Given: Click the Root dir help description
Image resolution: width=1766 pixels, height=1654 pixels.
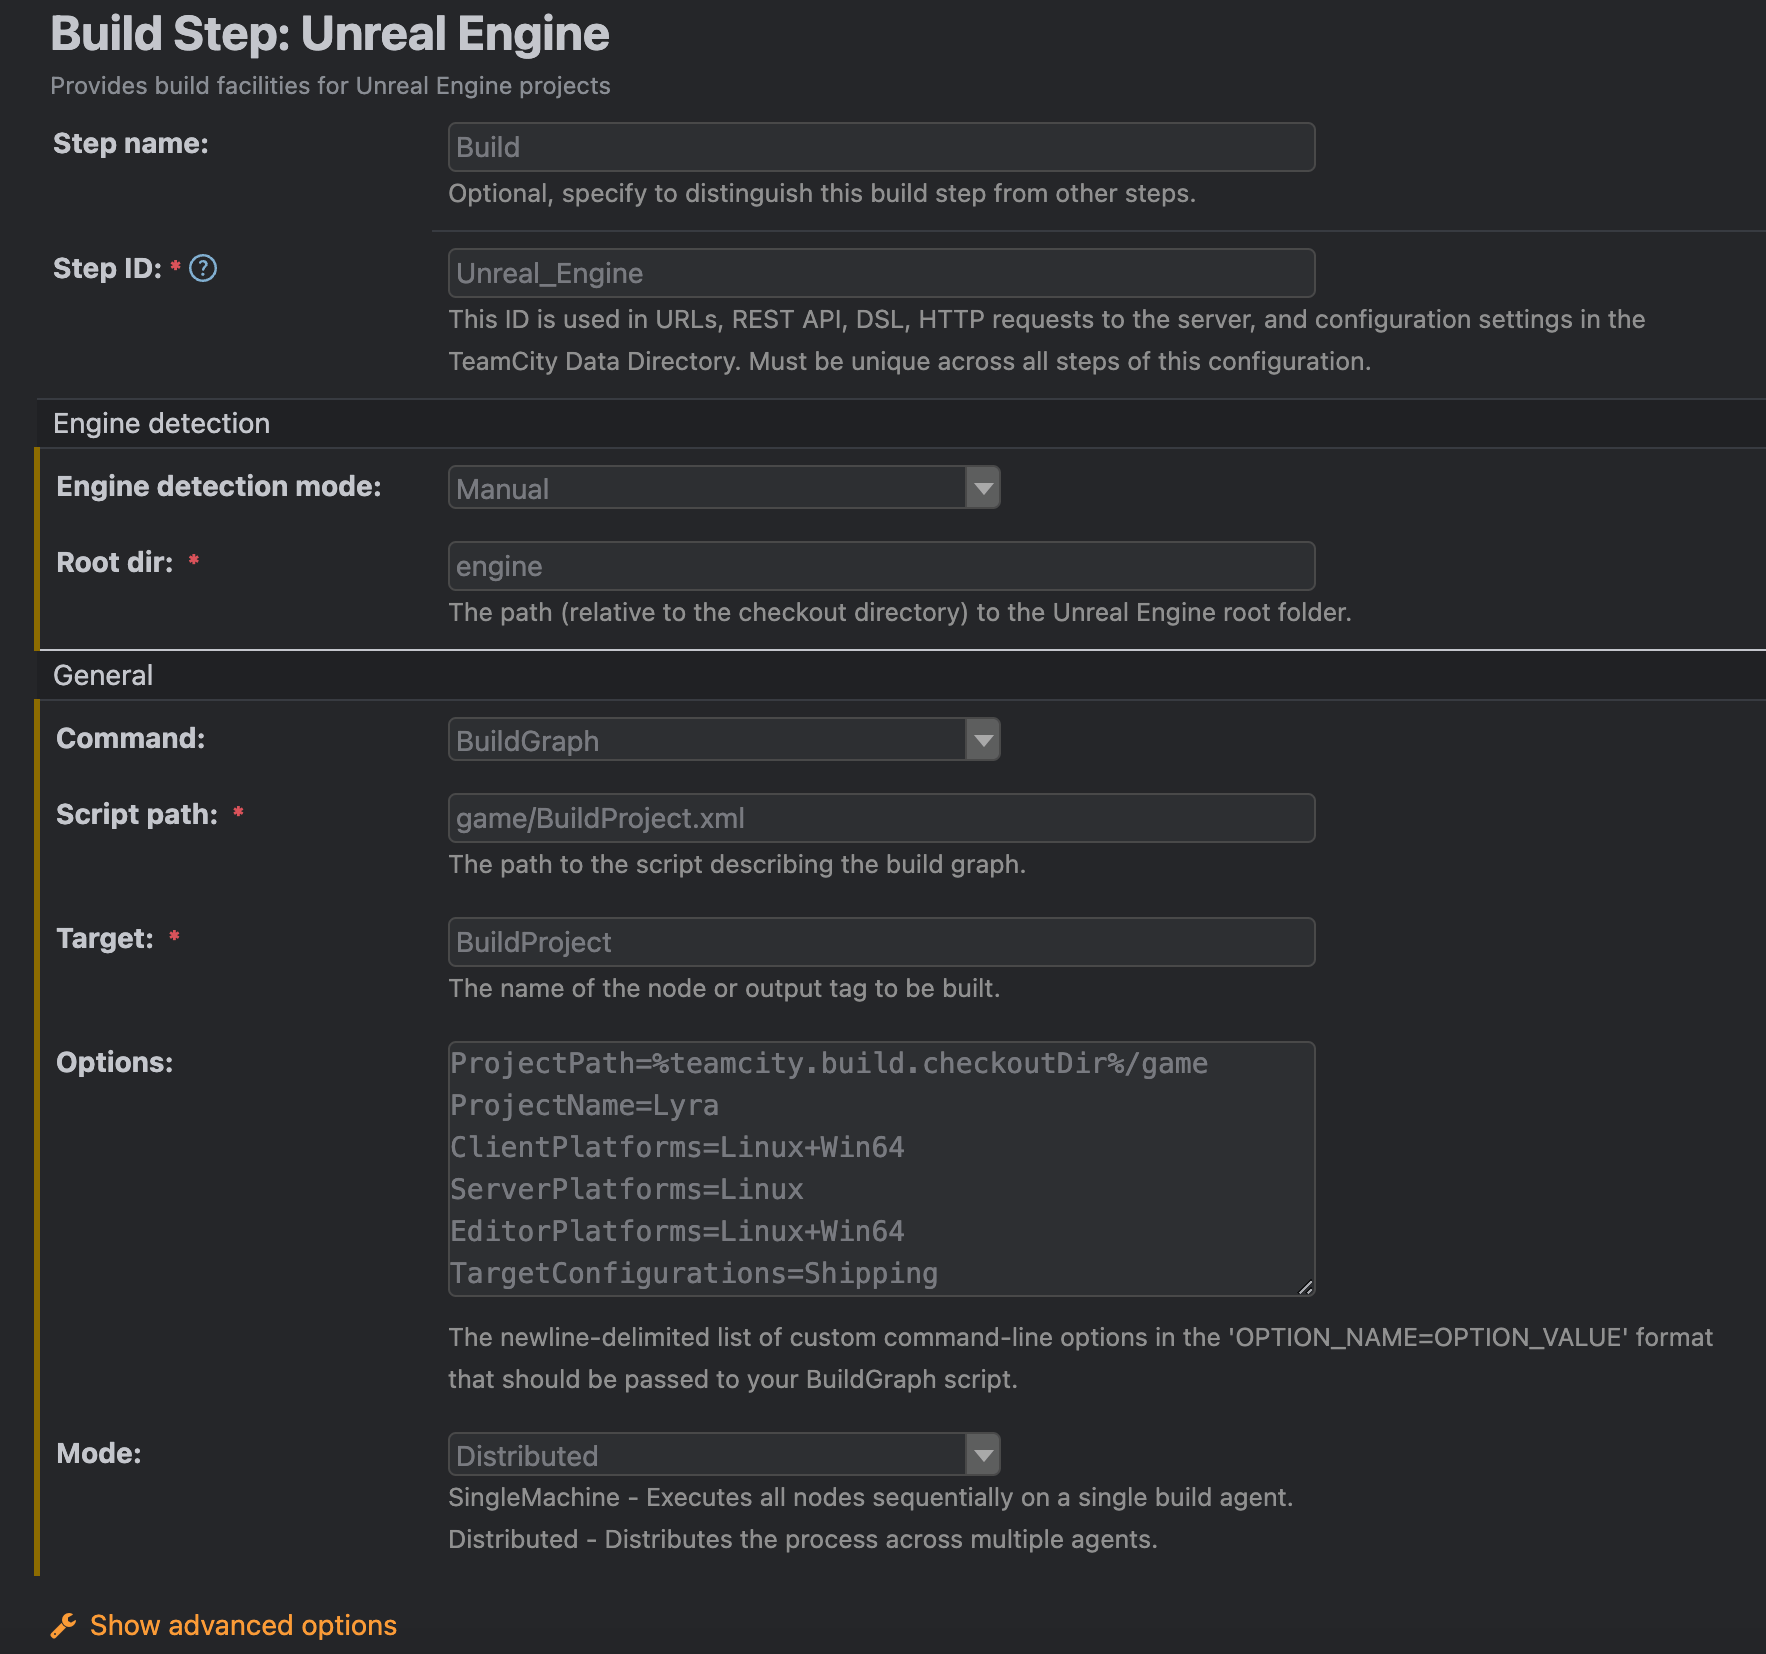Looking at the screenshot, I should (x=900, y=613).
